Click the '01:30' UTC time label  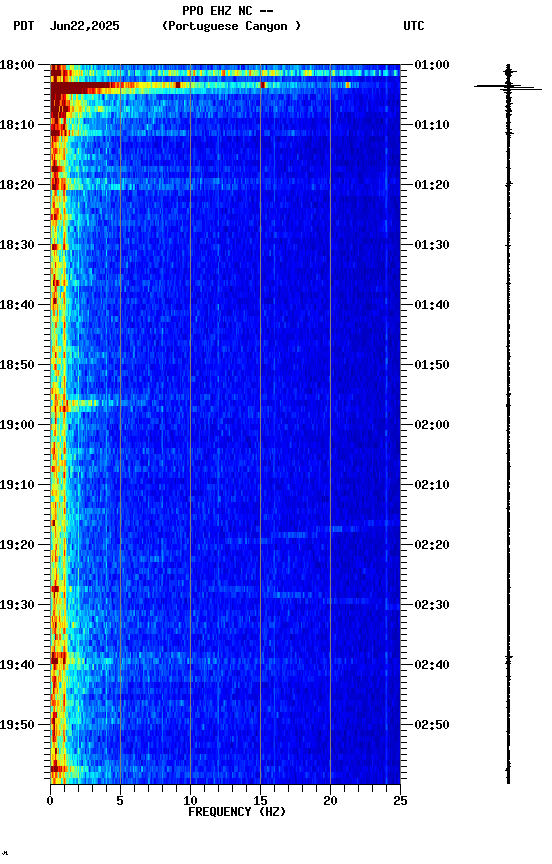pos(432,245)
